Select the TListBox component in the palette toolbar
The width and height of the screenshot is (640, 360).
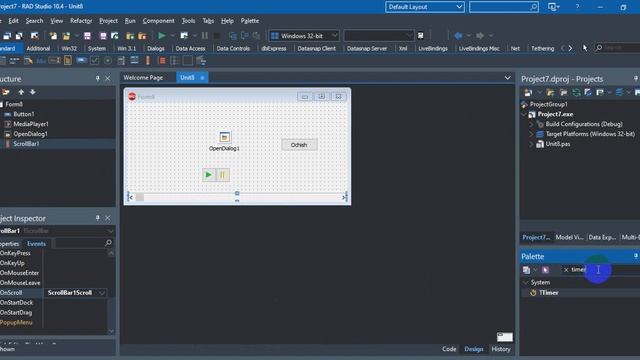point(121,61)
